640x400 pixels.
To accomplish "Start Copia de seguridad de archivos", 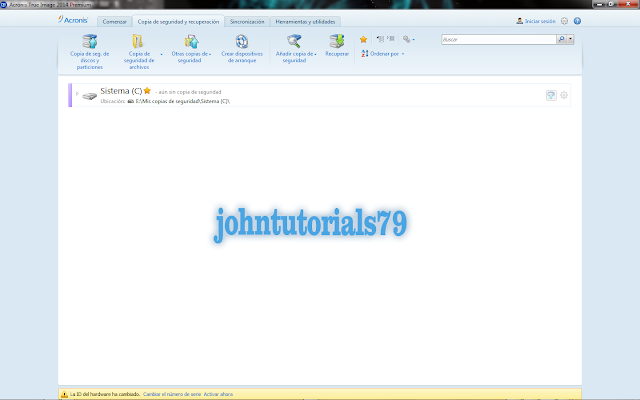I will 139,52.
